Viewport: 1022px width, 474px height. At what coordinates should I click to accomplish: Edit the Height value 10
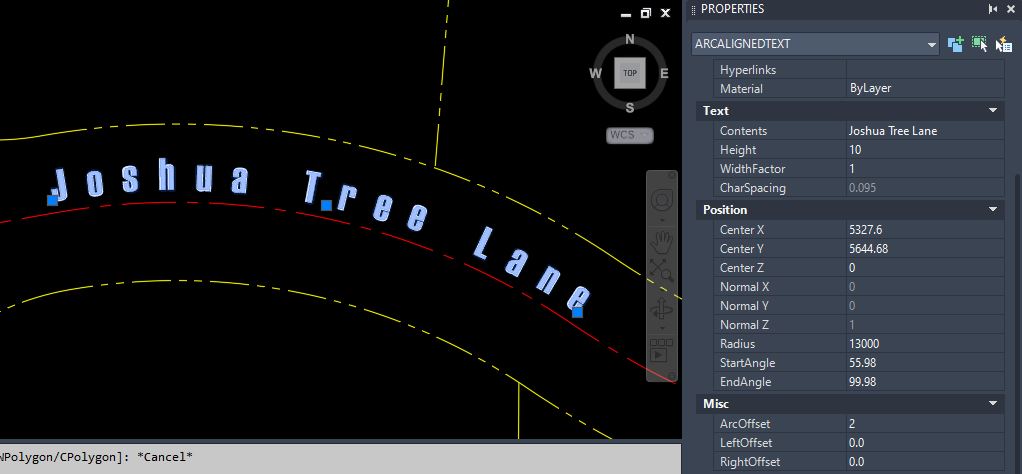(925, 150)
